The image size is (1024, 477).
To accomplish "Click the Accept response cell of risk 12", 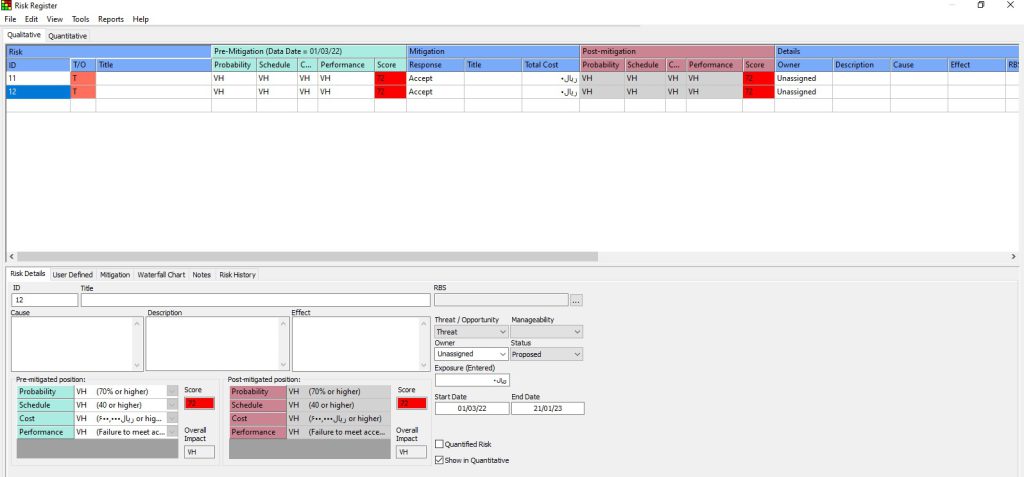I will coord(435,92).
